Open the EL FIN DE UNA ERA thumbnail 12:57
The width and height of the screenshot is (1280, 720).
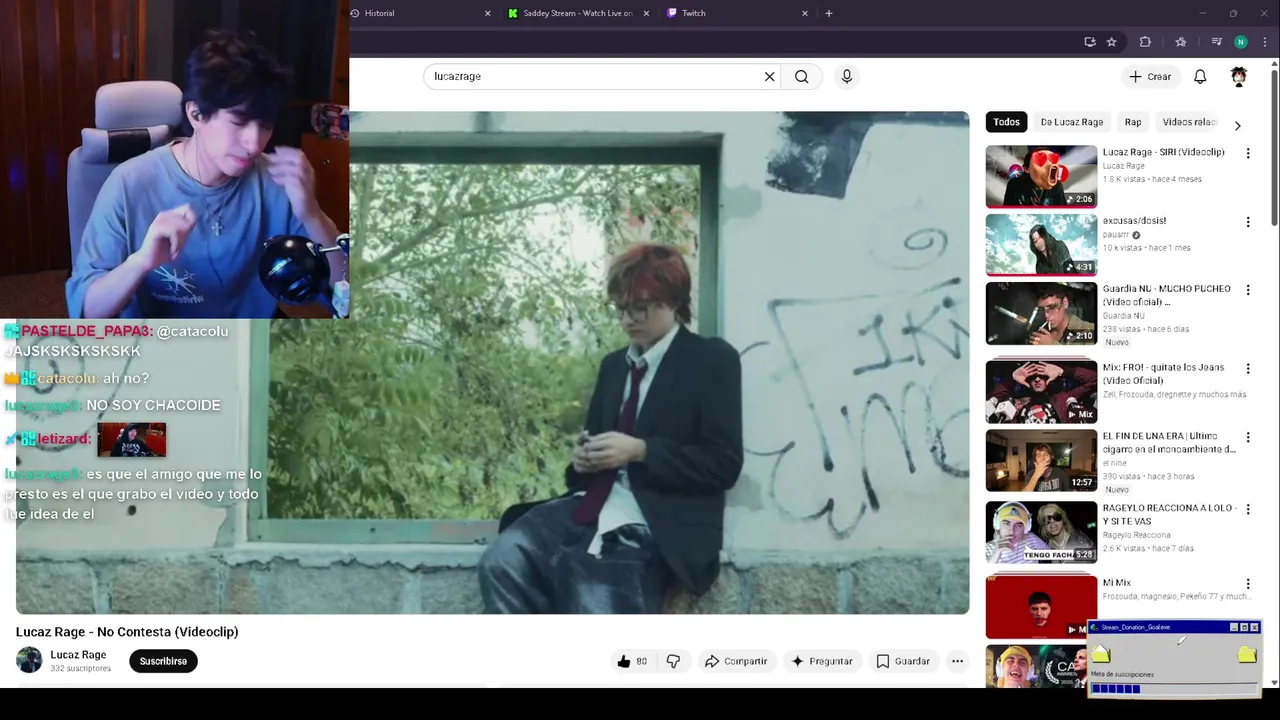(1041, 460)
